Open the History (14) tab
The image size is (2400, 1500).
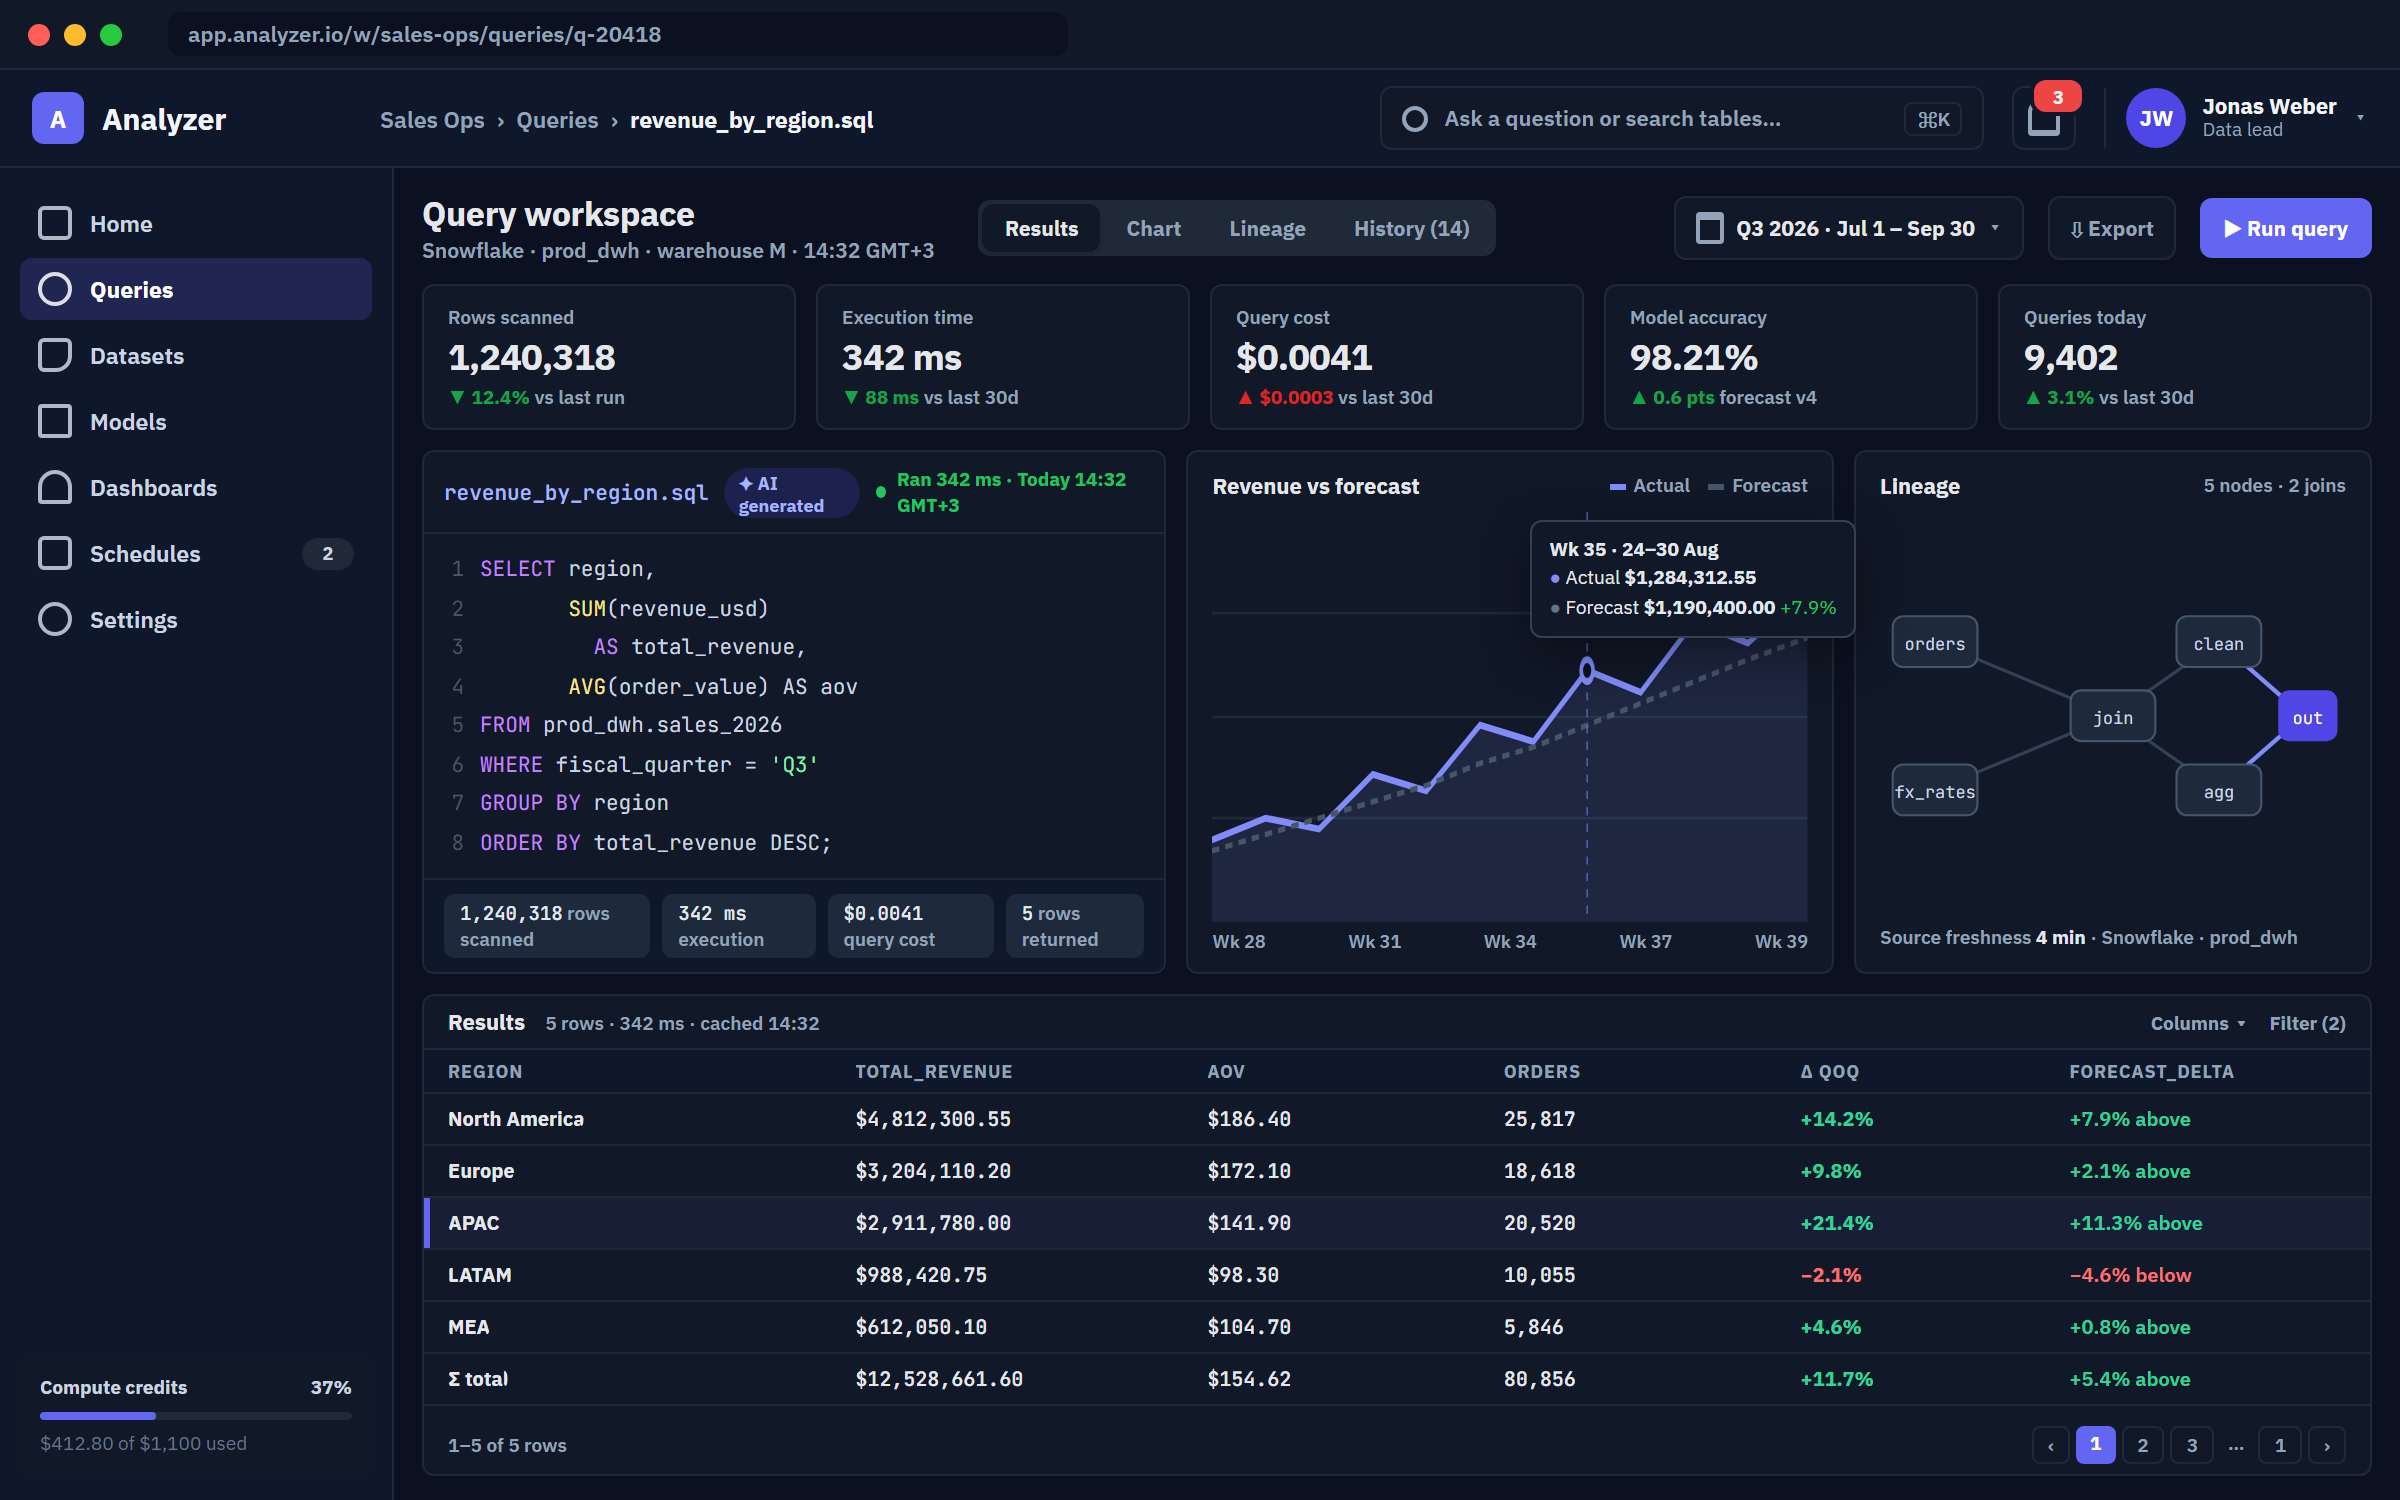click(x=1411, y=228)
